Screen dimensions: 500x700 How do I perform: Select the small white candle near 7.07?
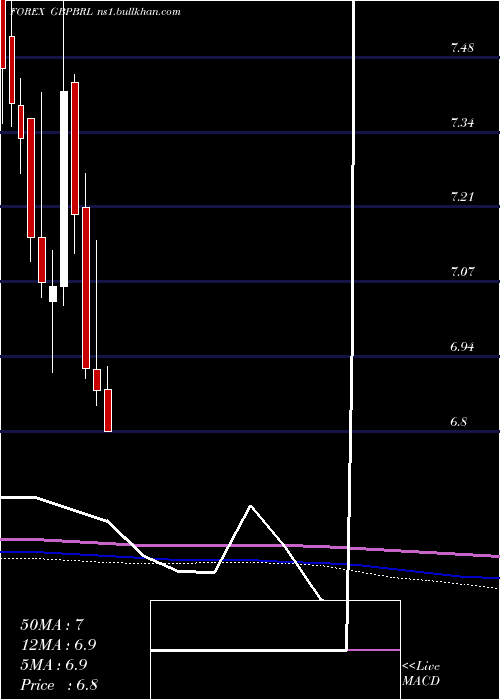point(53,294)
